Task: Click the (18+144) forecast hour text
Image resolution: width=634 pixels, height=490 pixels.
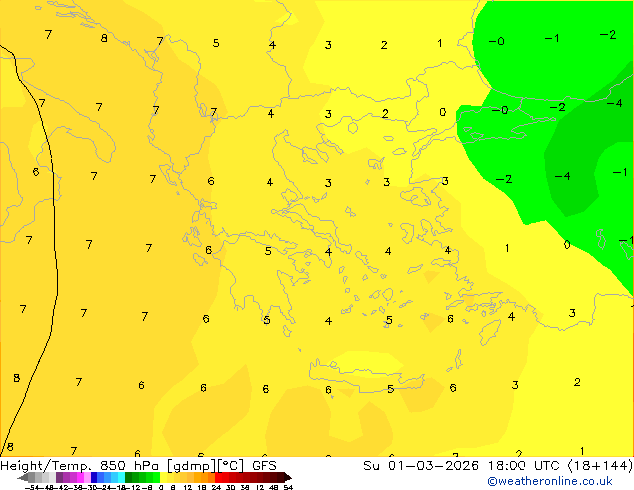Action: click(x=600, y=466)
